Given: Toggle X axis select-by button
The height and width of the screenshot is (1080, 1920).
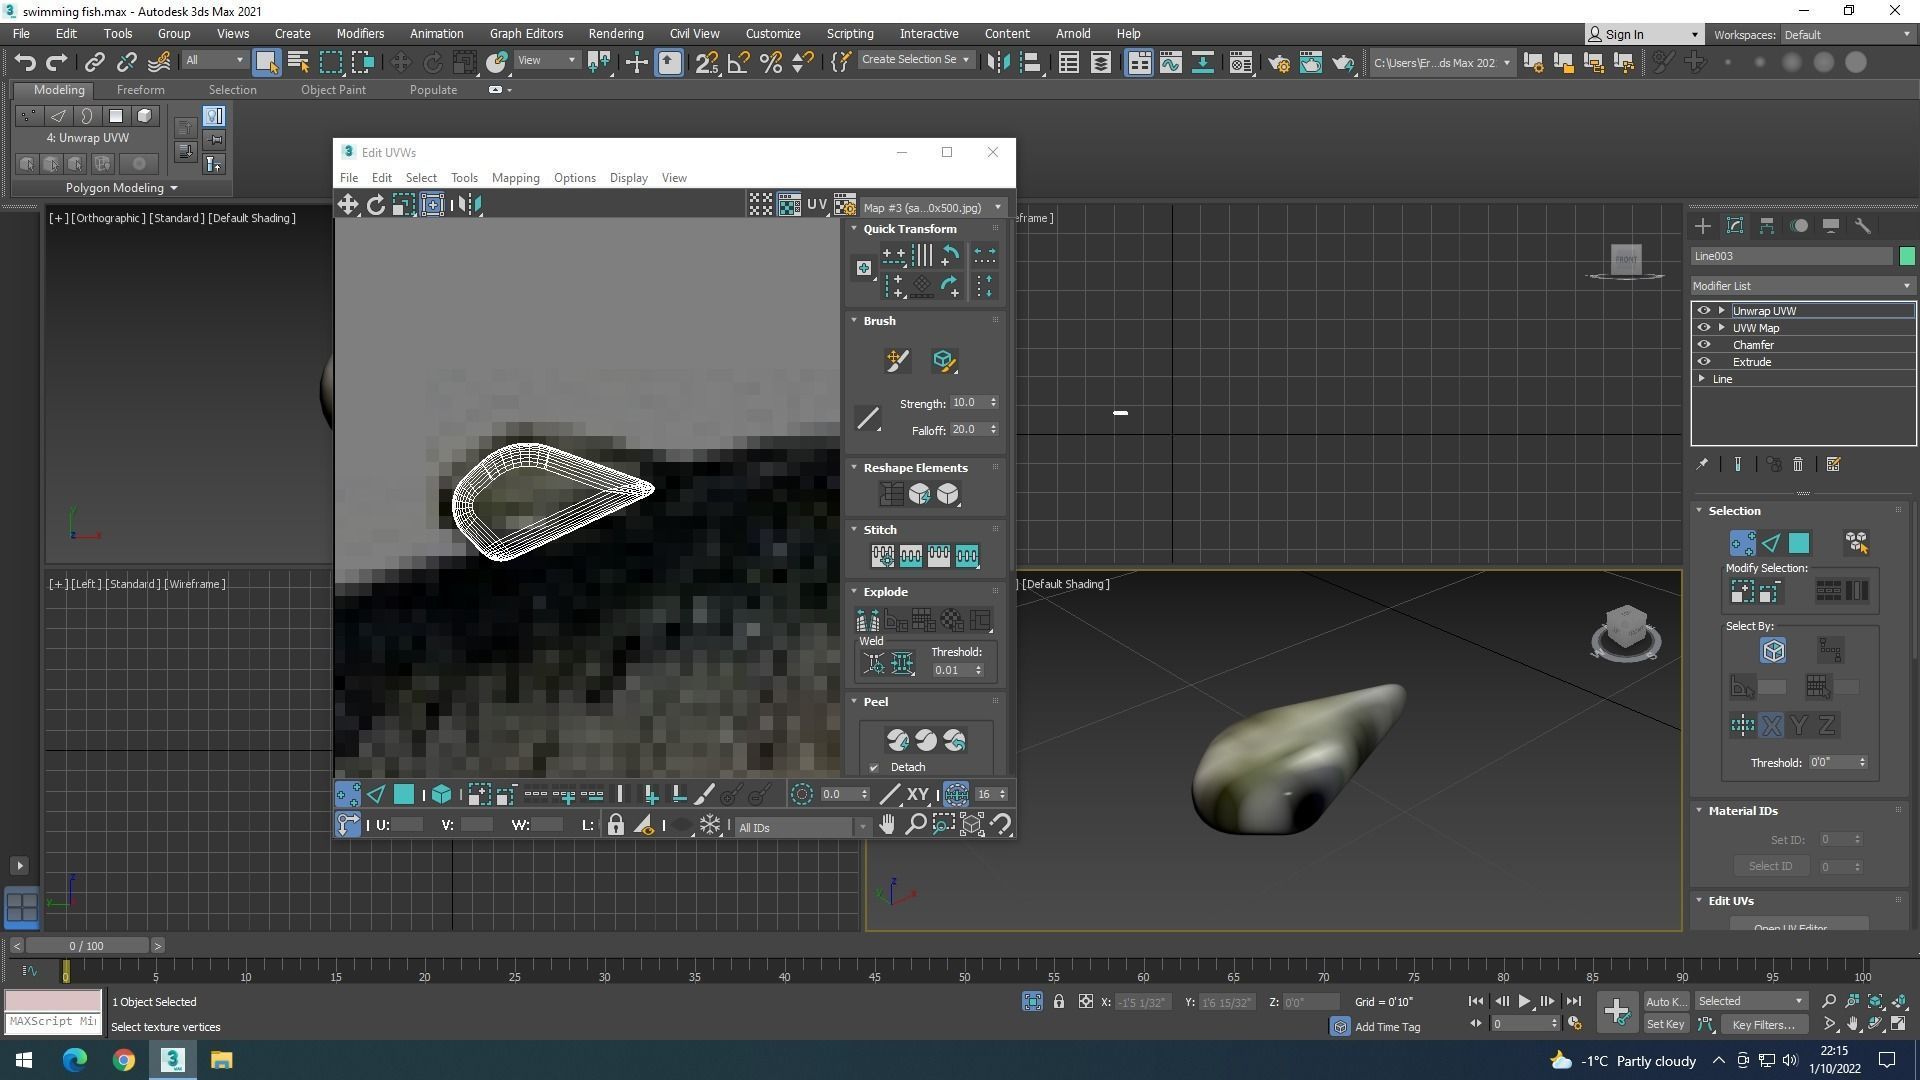Looking at the screenshot, I should click(1770, 726).
